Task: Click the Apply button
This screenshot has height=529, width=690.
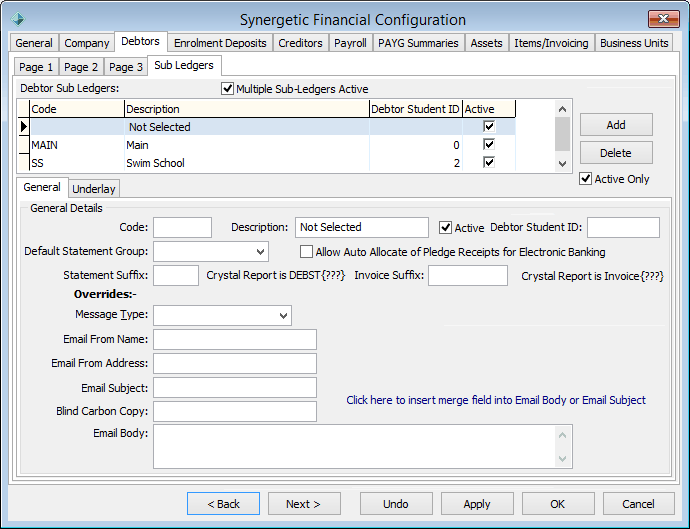Action: [x=477, y=504]
